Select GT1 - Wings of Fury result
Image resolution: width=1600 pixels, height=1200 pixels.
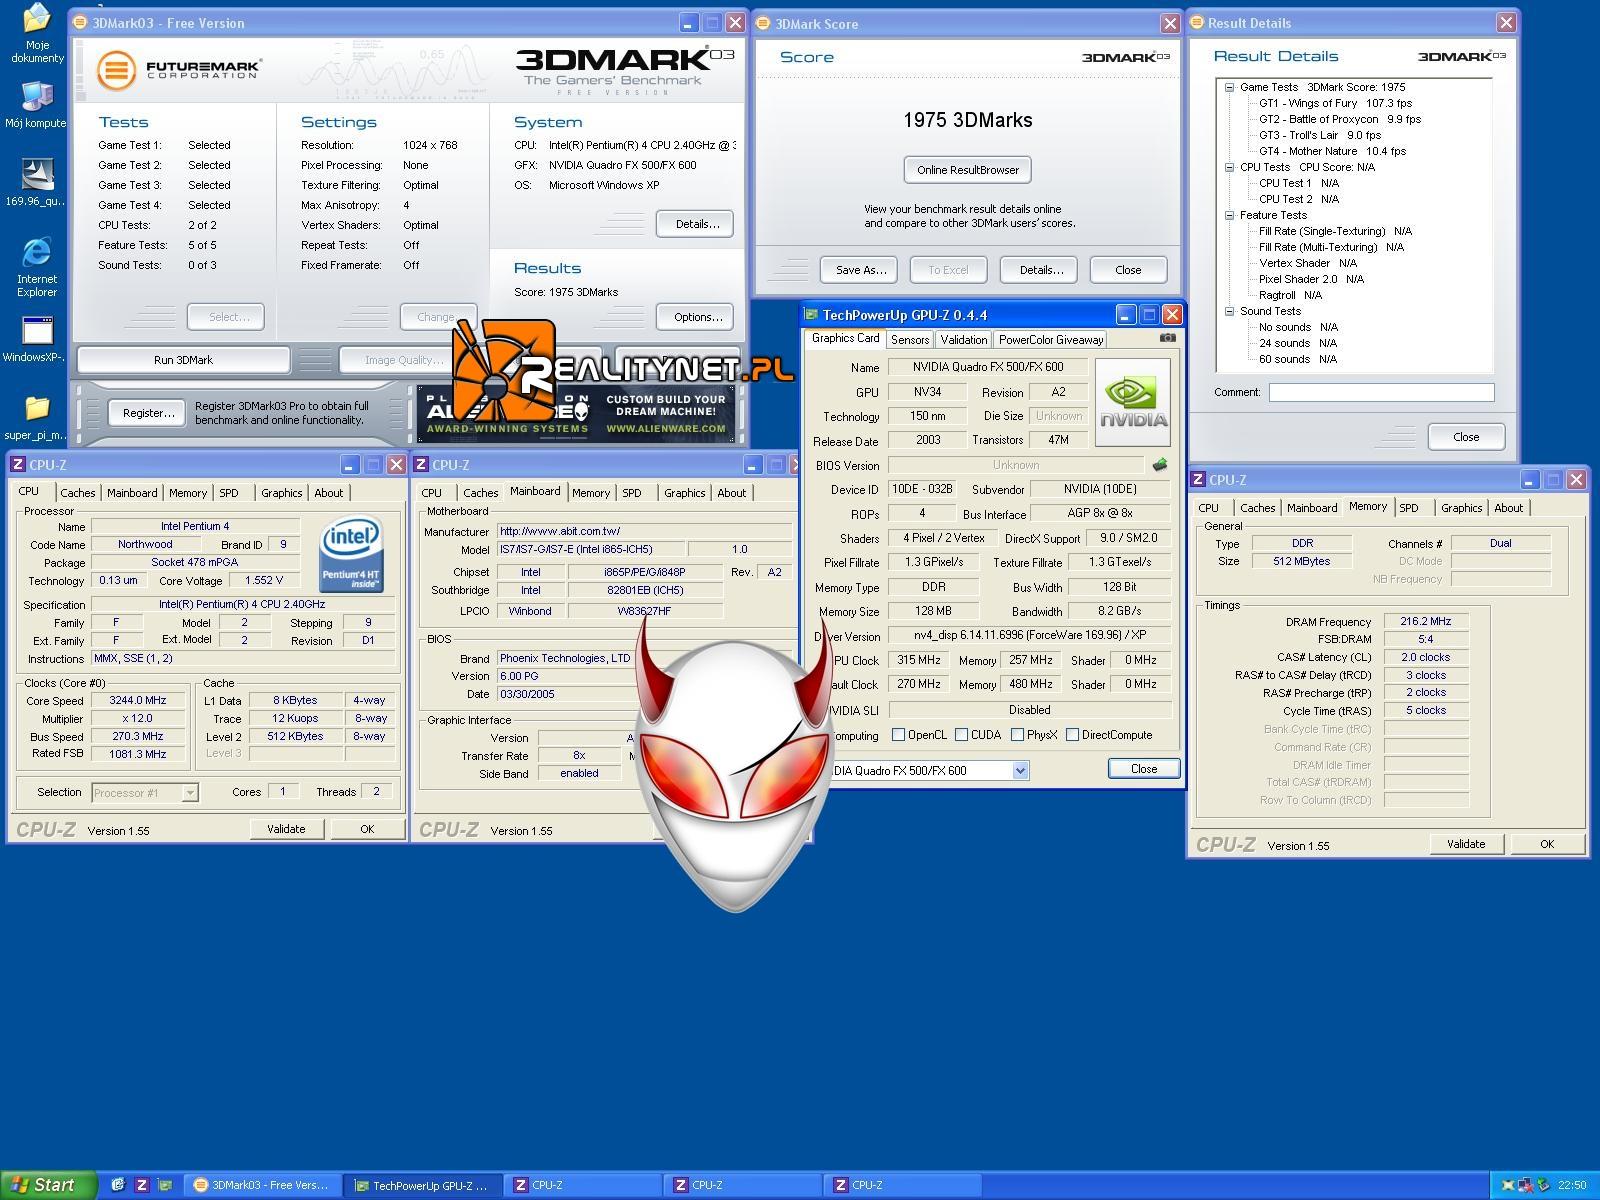pyautogui.click(x=1335, y=103)
